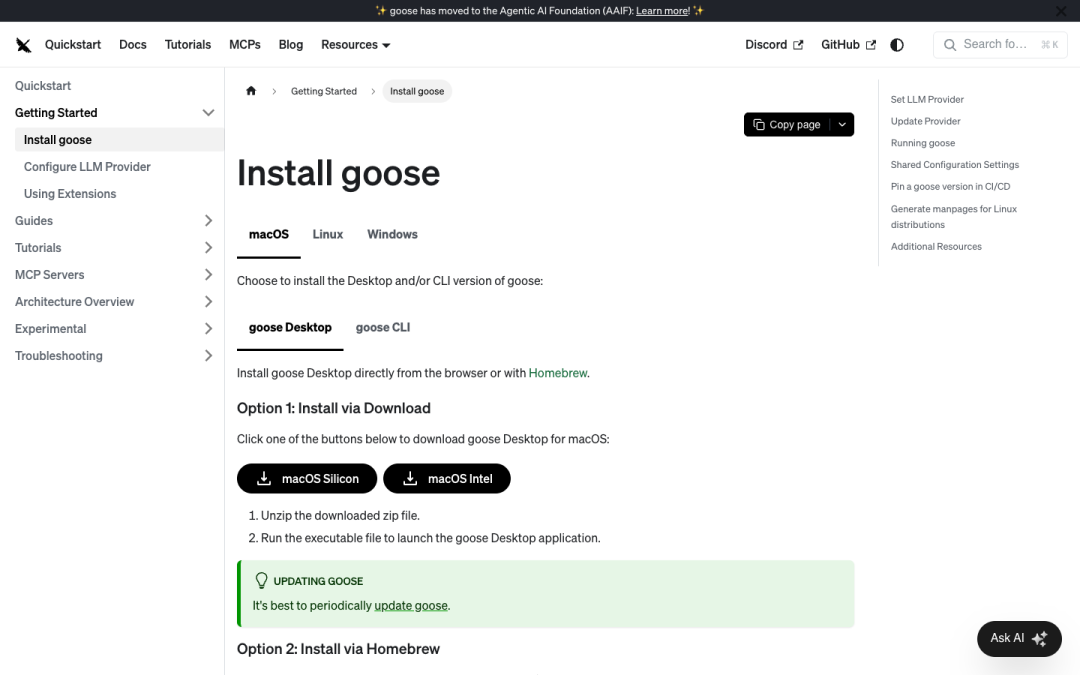
Task: Jump to Additional Resources section
Action: click(936, 247)
